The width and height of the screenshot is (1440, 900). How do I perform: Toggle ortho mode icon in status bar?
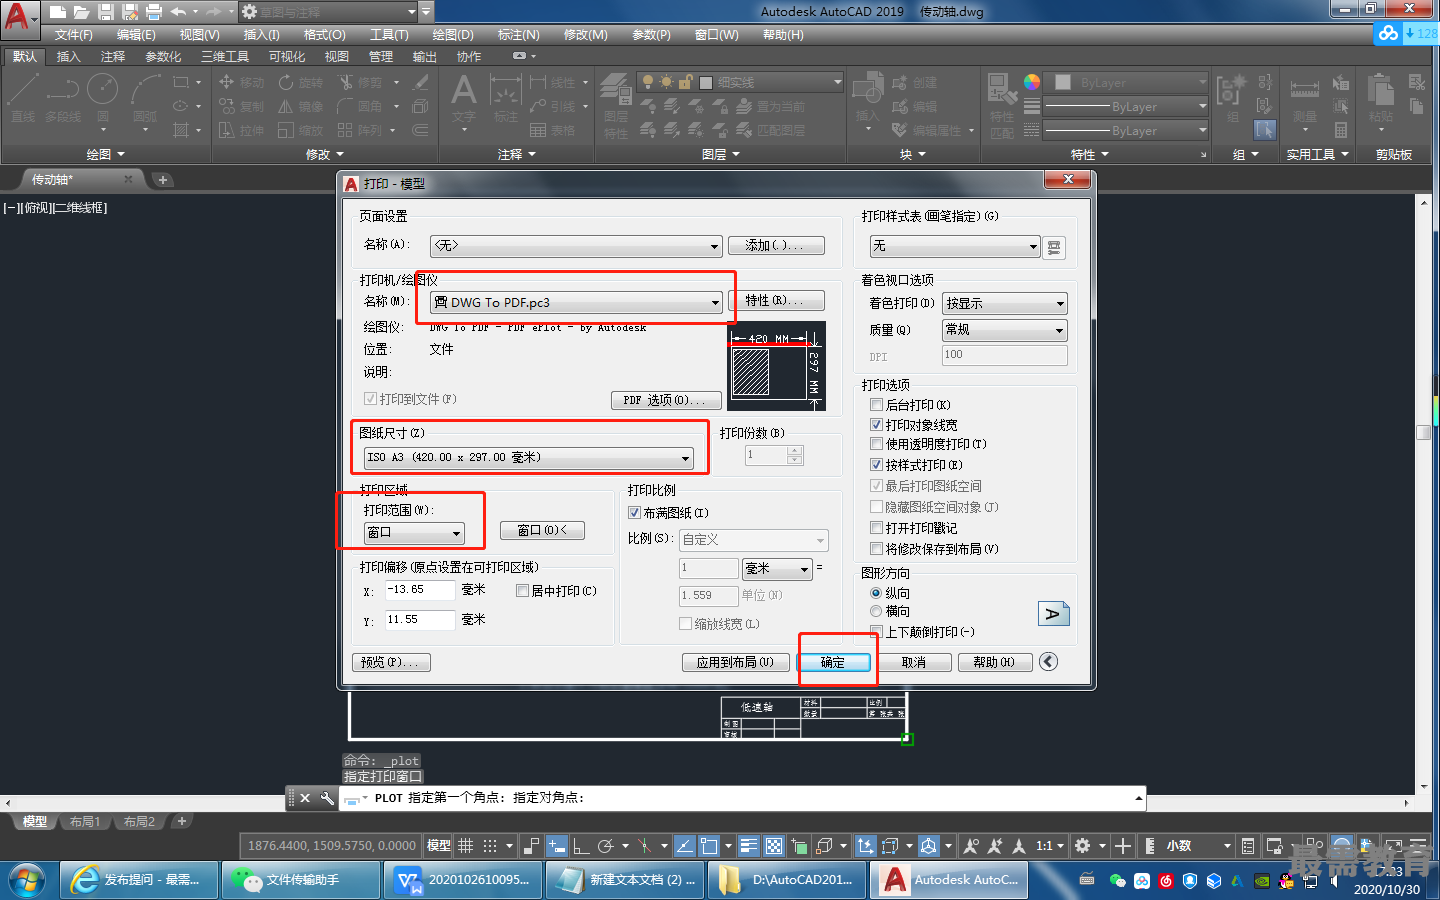580,846
